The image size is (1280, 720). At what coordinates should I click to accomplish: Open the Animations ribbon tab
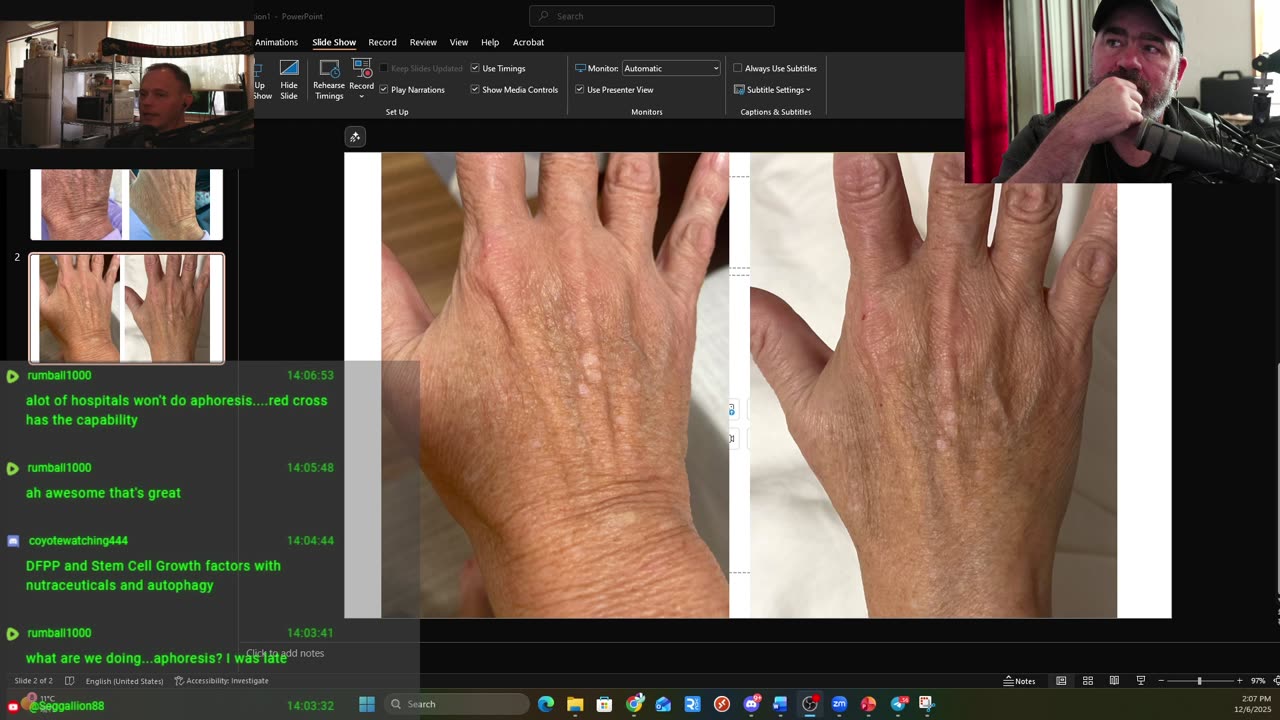click(x=276, y=42)
